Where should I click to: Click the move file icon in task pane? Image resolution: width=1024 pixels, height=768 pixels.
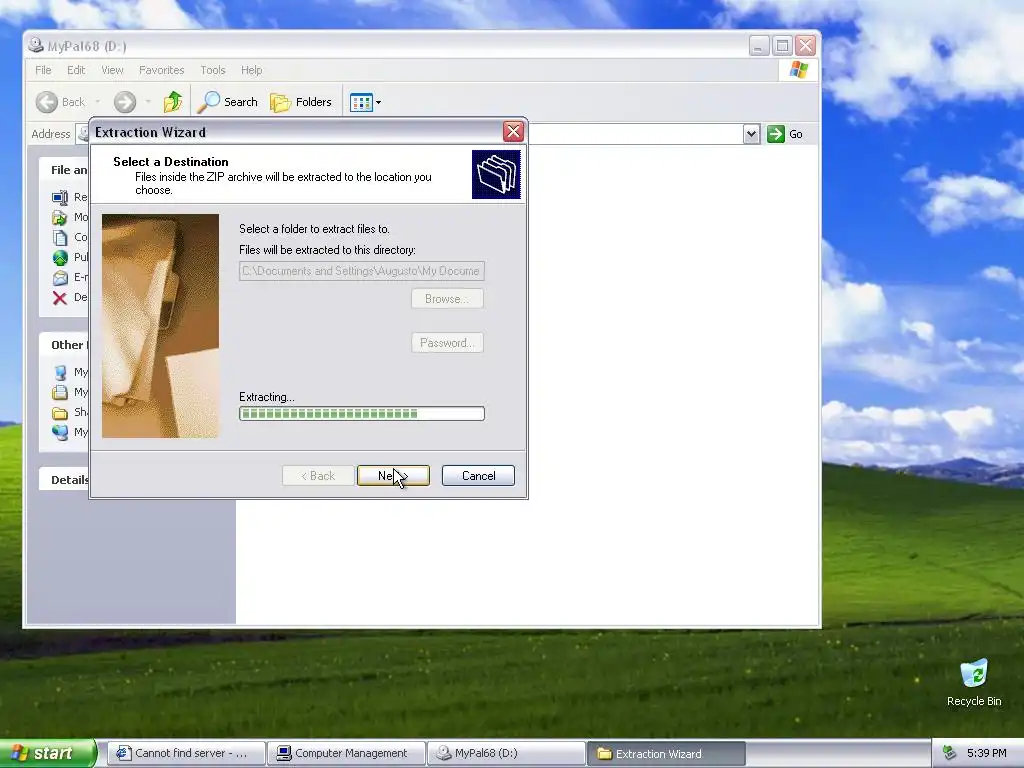pos(60,217)
